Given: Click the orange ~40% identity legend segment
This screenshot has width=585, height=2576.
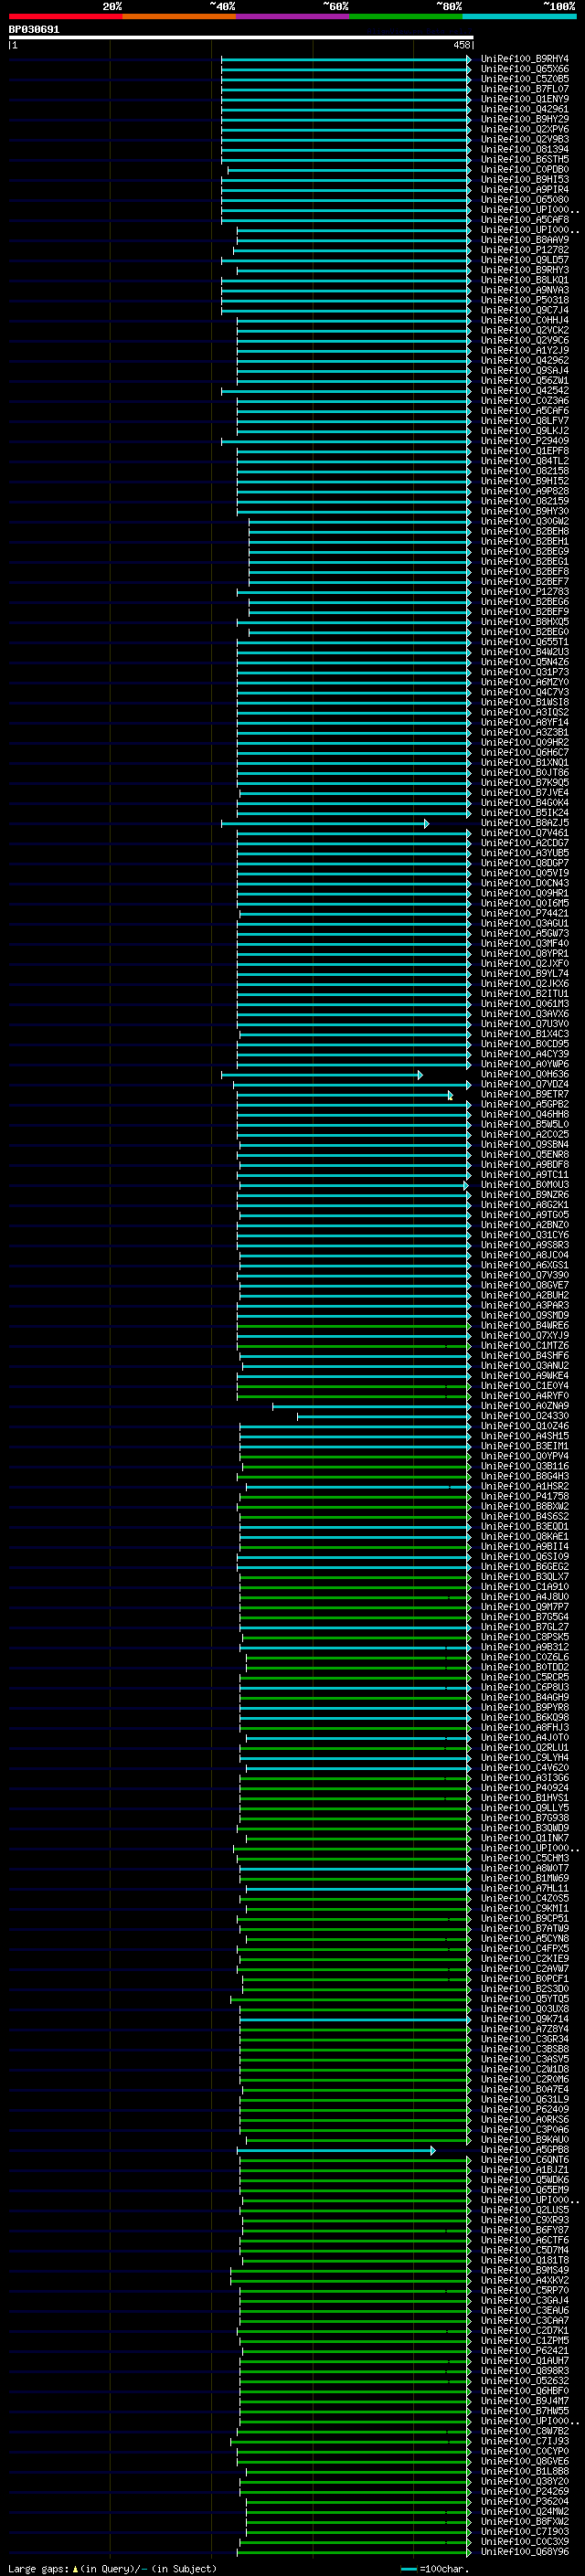Looking at the screenshot, I should (179, 16).
